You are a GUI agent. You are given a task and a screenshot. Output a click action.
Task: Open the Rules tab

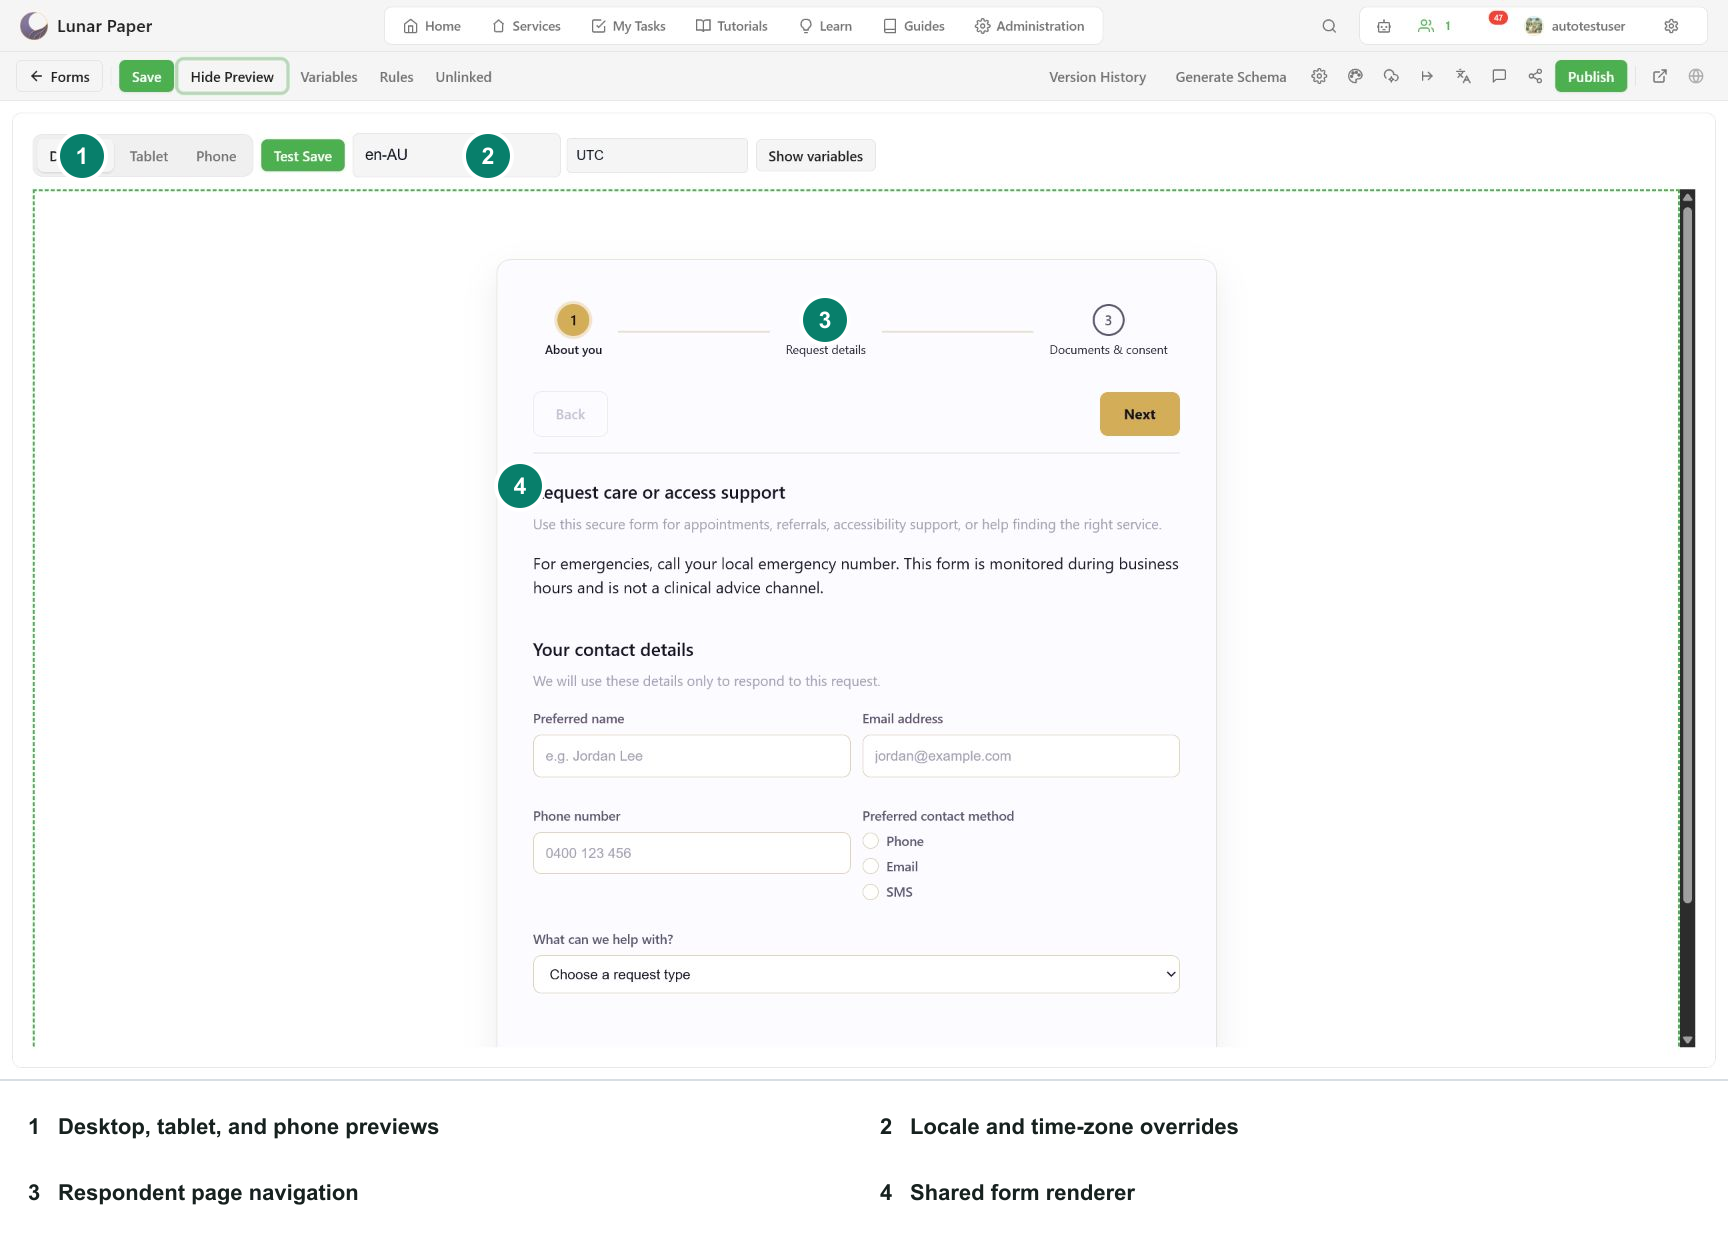point(396,77)
